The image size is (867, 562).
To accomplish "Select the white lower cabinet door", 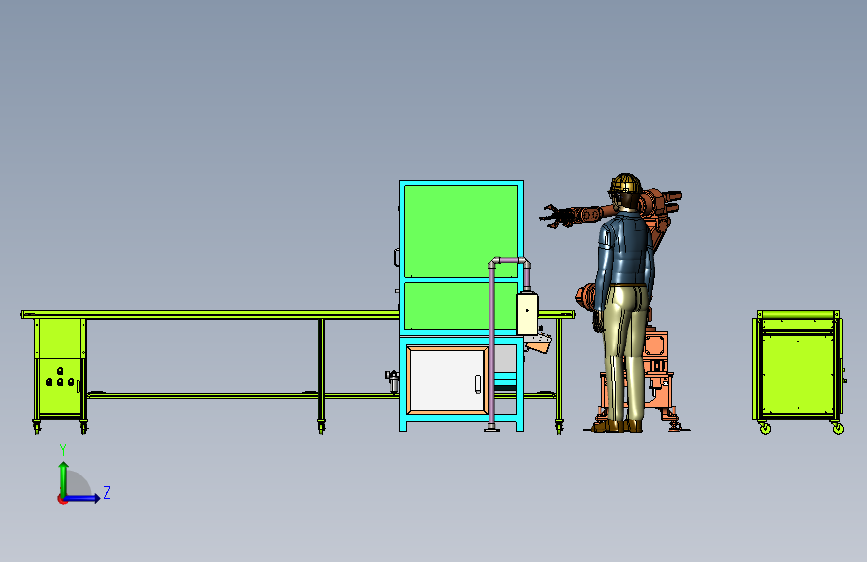I will coord(447,380).
